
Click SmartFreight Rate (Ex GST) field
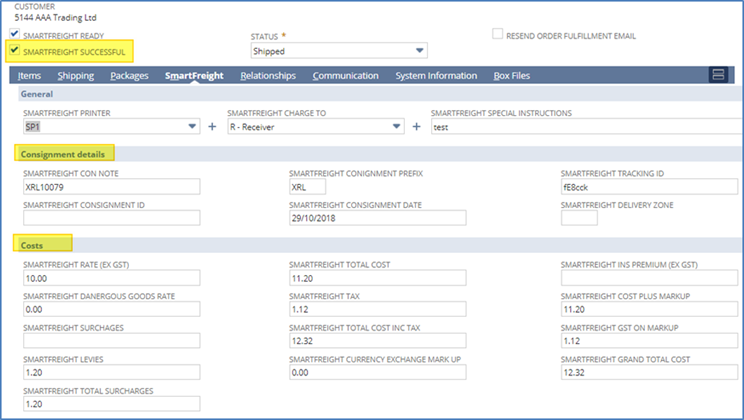tap(112, 278)
